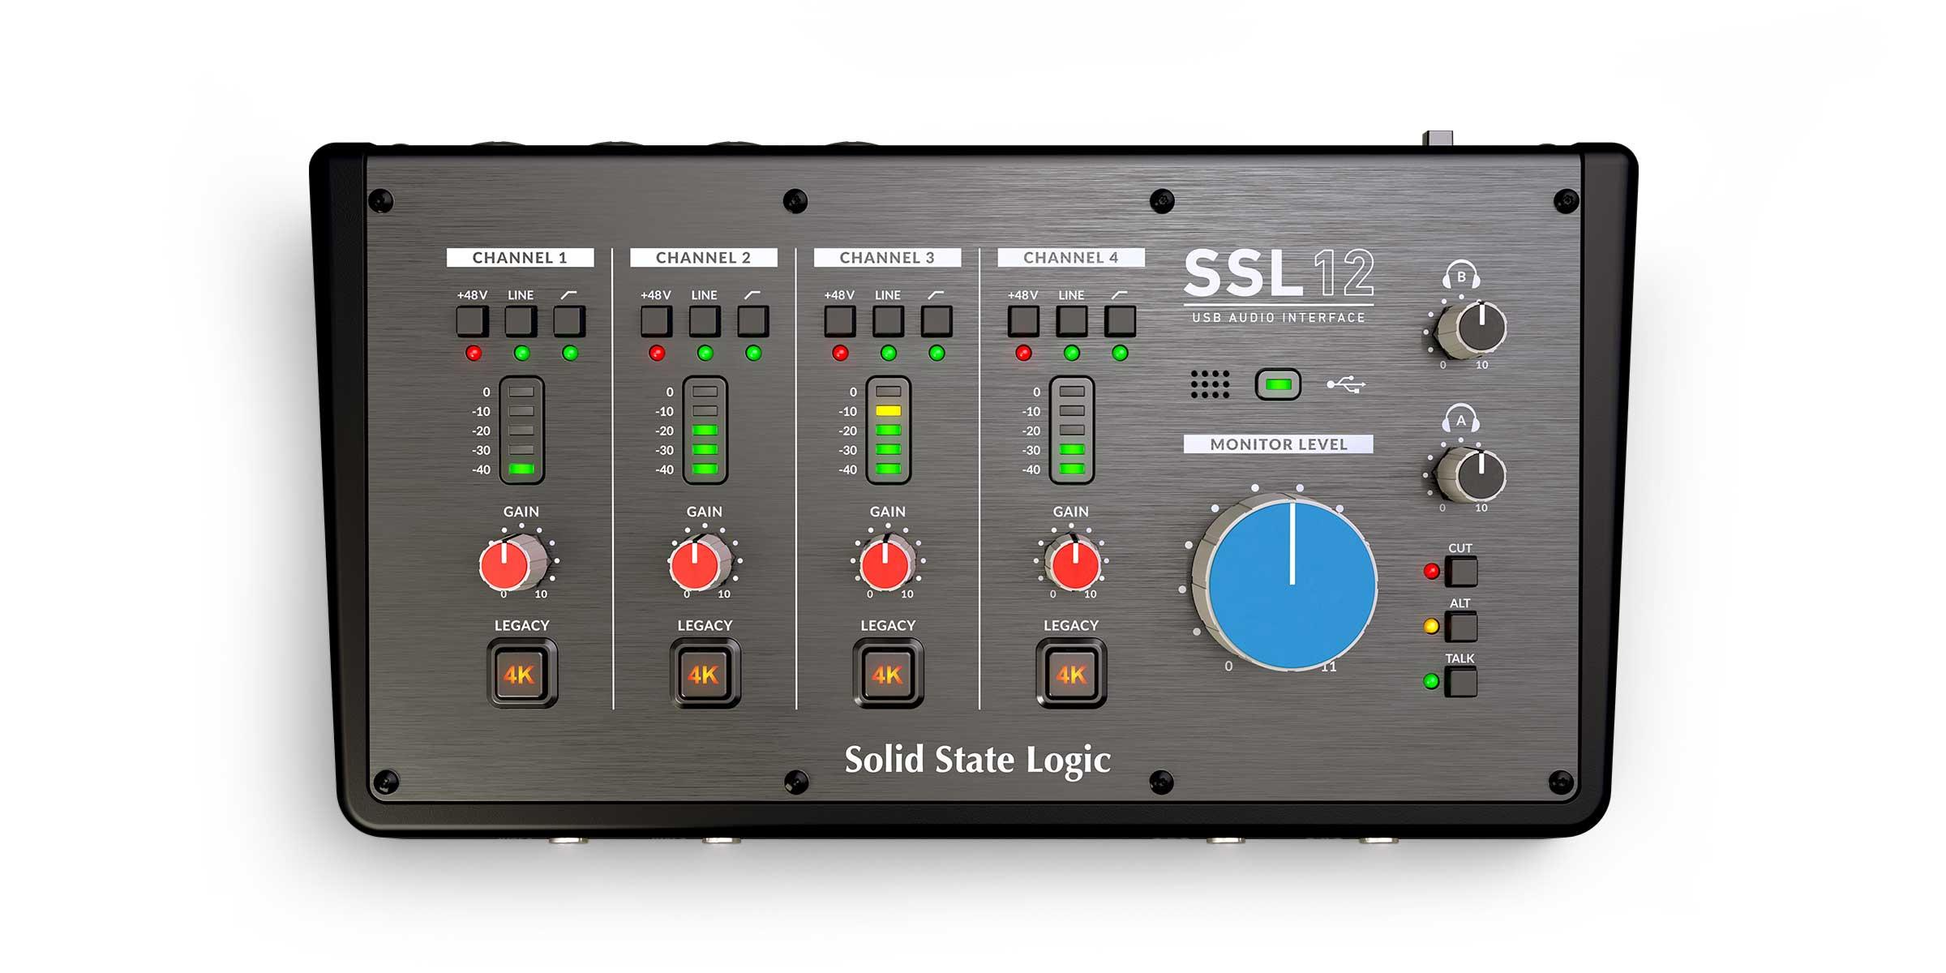Image resolution: width=1946 pixels, height=973 pixels.
Task: Toggle +48V phantom power on Channel 4
Action: (1023, 320)
